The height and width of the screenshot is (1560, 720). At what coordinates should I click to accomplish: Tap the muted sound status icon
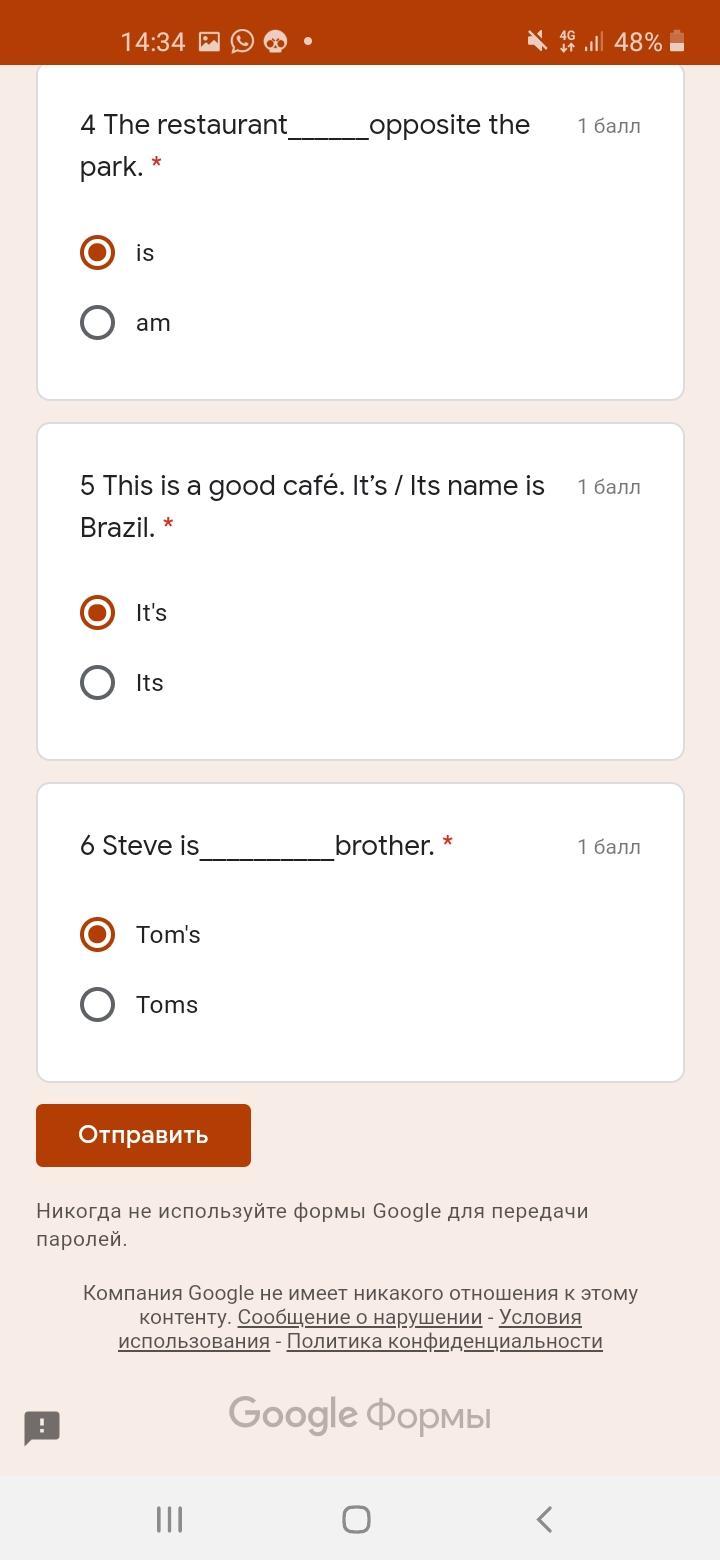click(537, 41)
